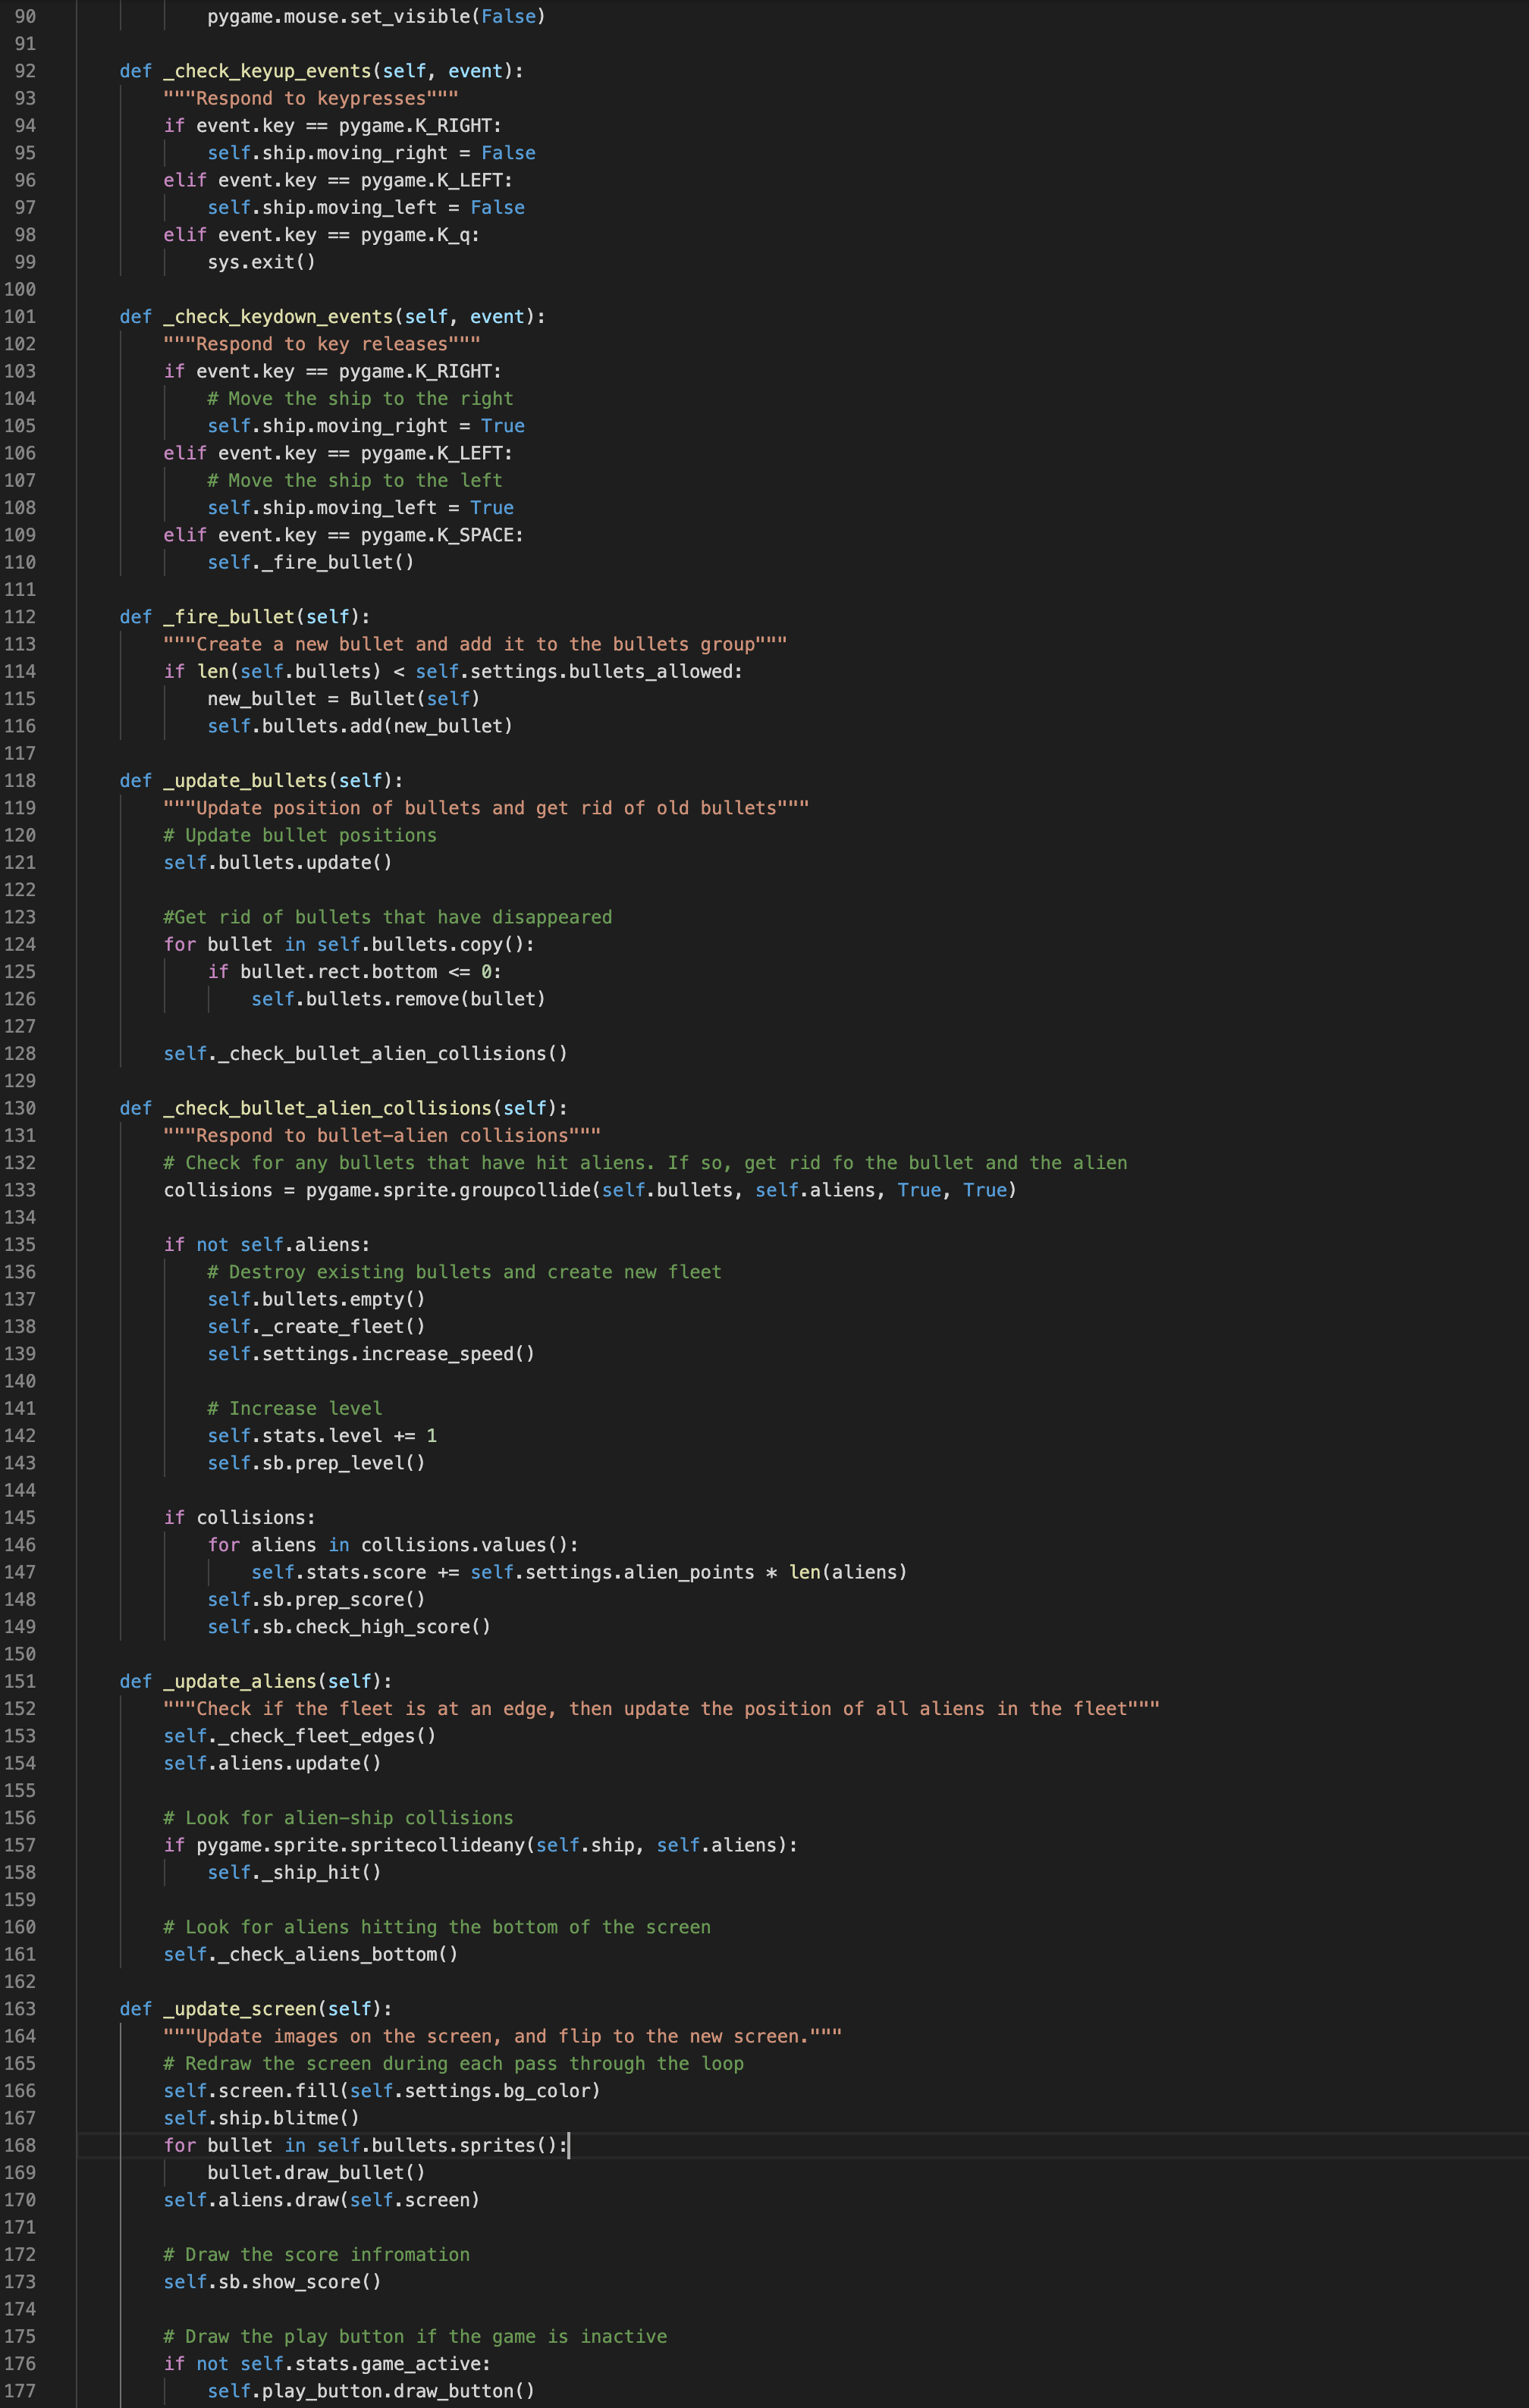The width and height of the screenshot is (1529, 2408).
Task: Click "if collisions:" statement
Action: tap(240, 1517)
